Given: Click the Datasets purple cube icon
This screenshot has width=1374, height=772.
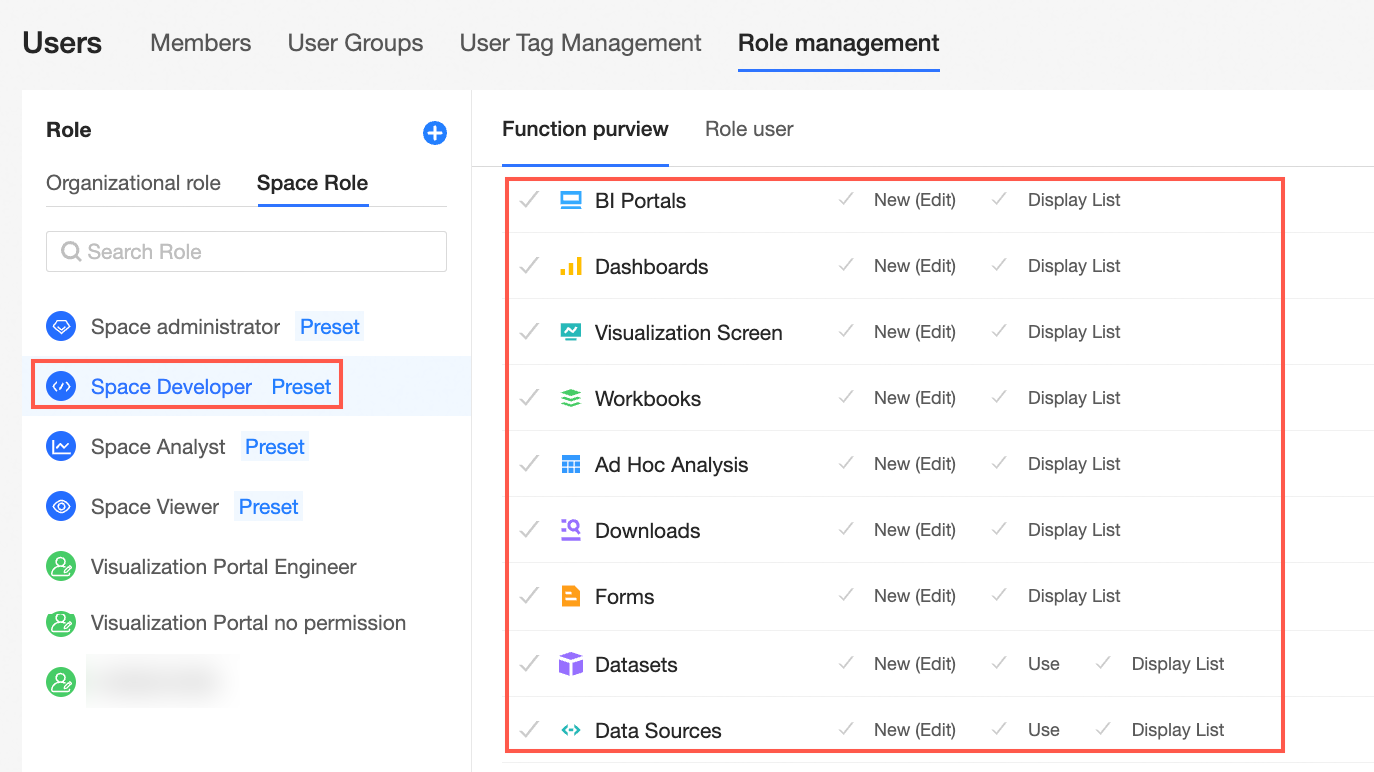Looking at the screenshot, I should tap(571, 664).
